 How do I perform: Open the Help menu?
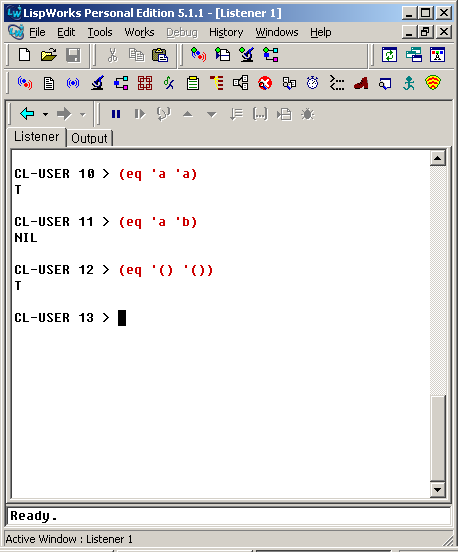[320, 32]
